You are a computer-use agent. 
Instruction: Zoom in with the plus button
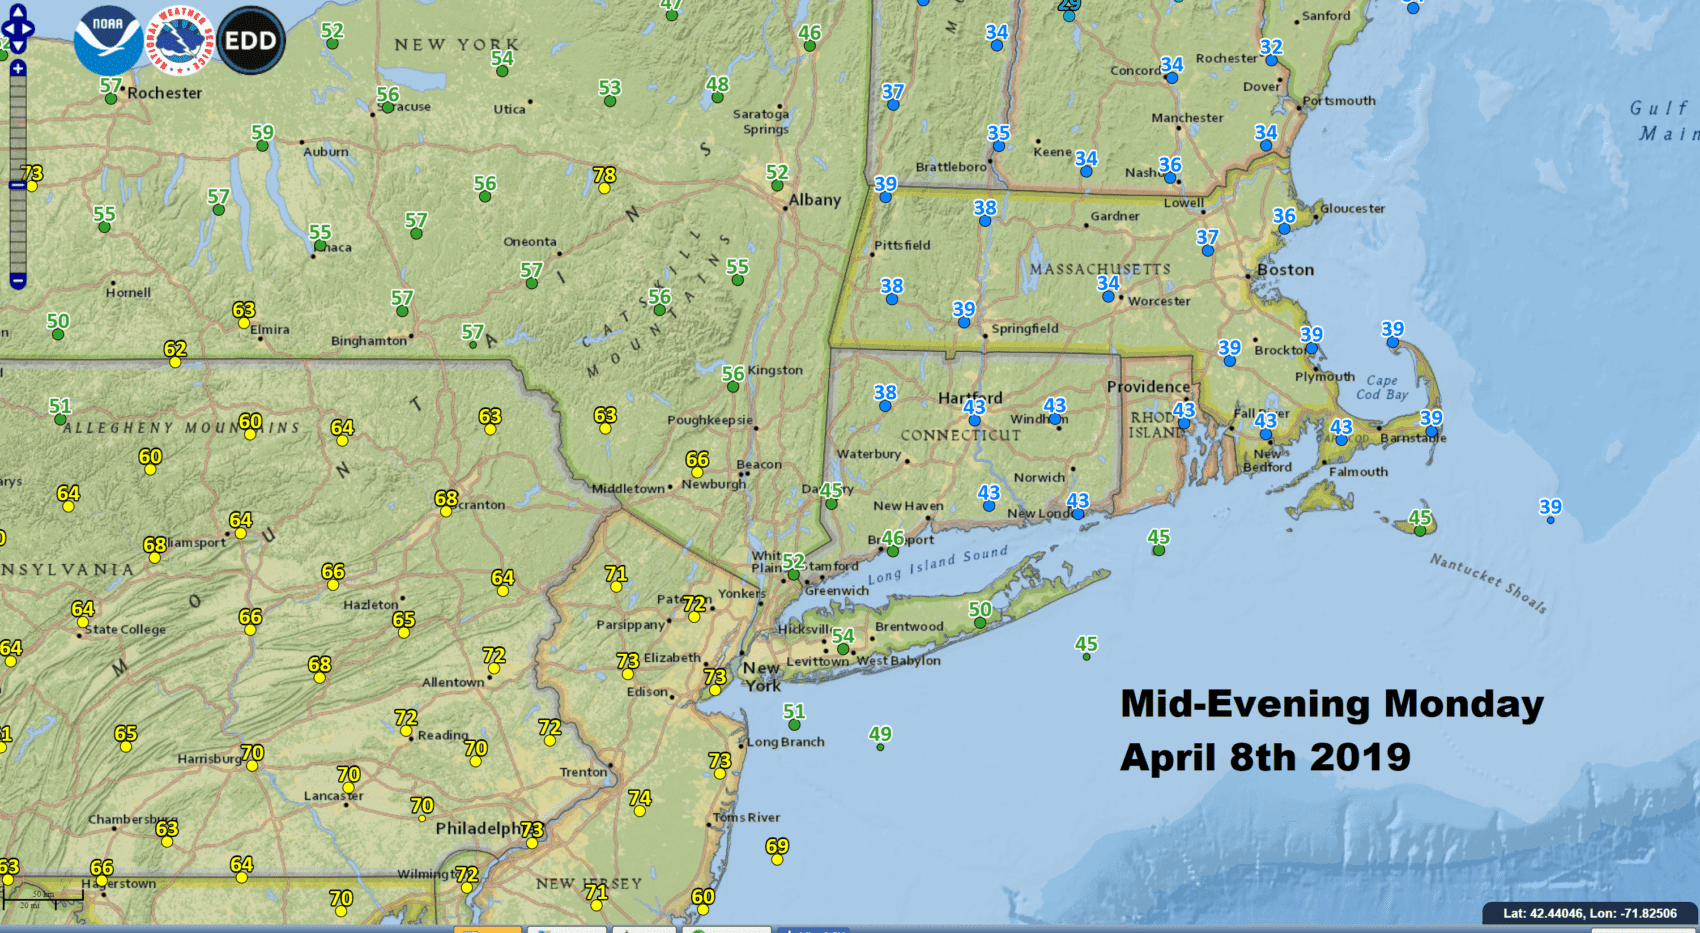pos(18,69)
